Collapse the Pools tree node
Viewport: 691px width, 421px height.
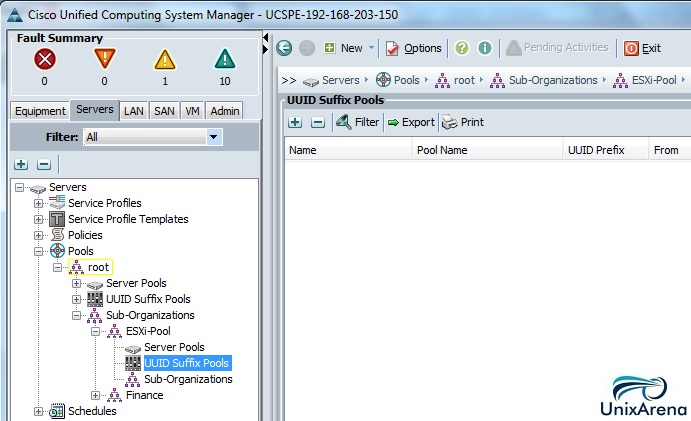[x=38, y=251]
